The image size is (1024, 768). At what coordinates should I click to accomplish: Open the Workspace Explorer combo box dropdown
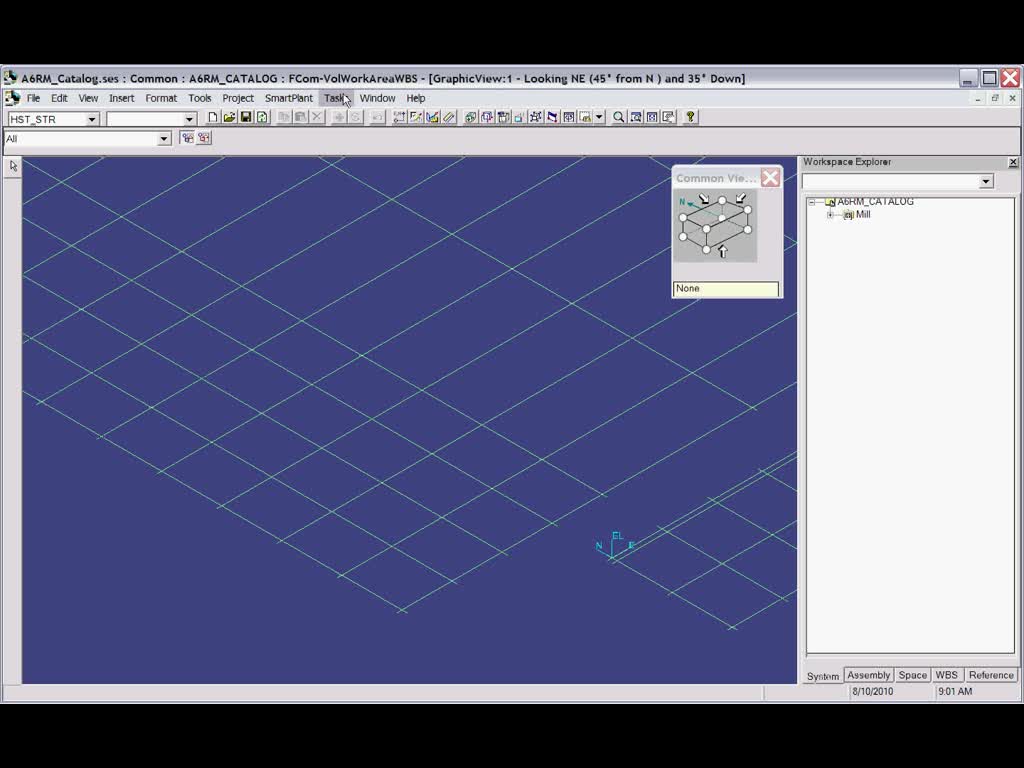pos(985,182)
